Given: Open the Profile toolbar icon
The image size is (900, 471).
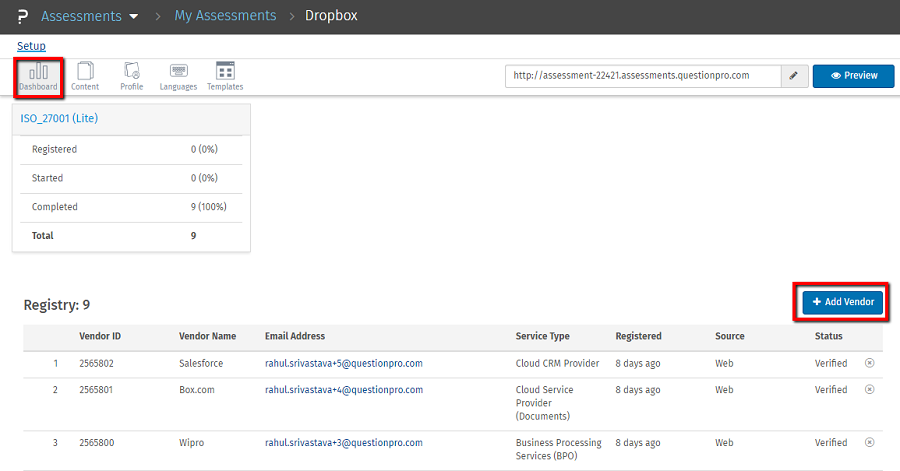Looking at the screenshot, I should pos(131,77).
